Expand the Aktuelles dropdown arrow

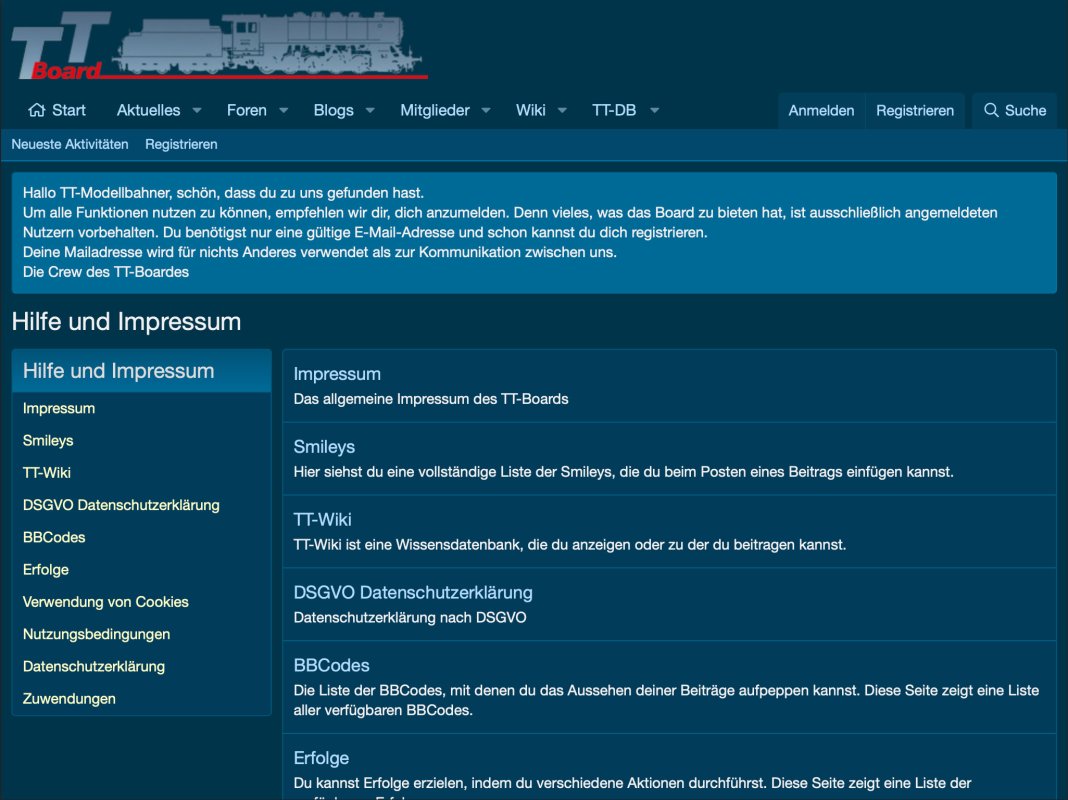tap(197, 110)
